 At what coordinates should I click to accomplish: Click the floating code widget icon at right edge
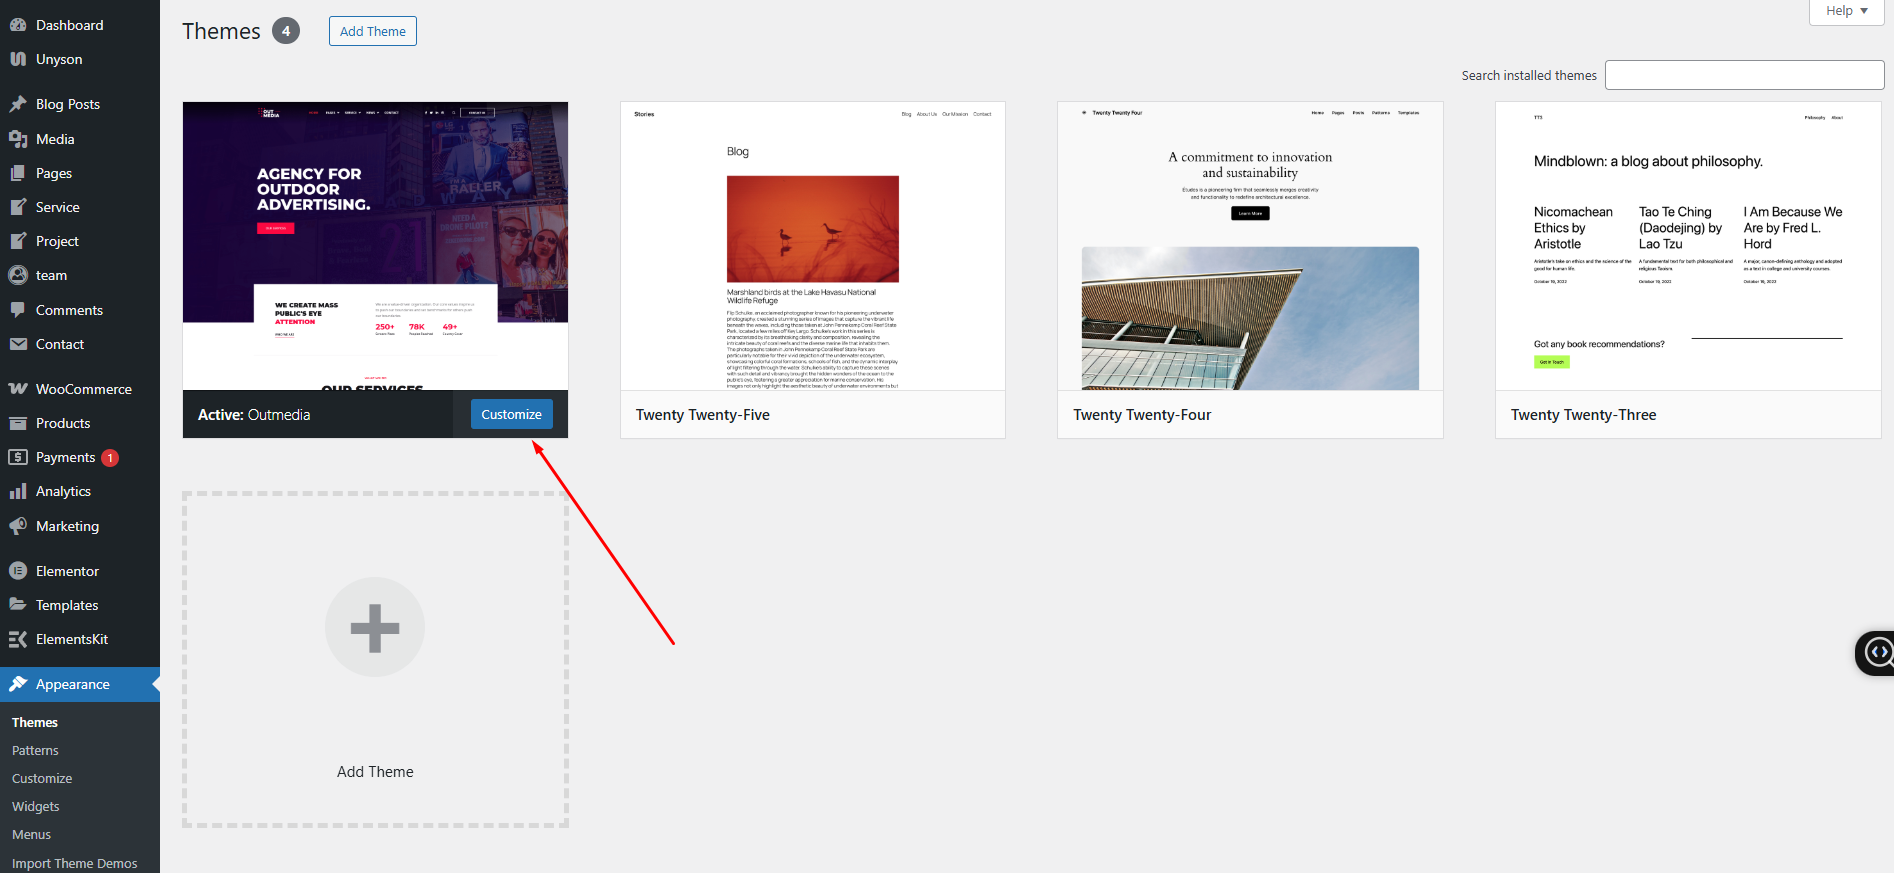tap(1878, 653)
